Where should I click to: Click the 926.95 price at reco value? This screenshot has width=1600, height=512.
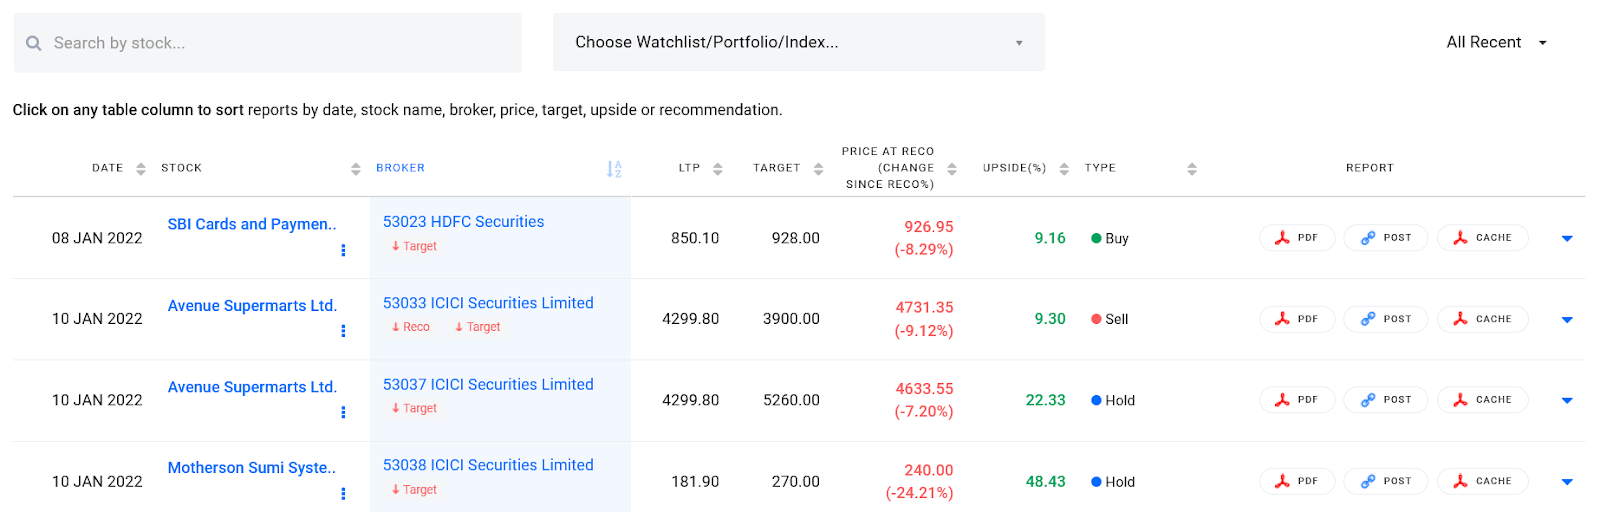click(929, 227)
